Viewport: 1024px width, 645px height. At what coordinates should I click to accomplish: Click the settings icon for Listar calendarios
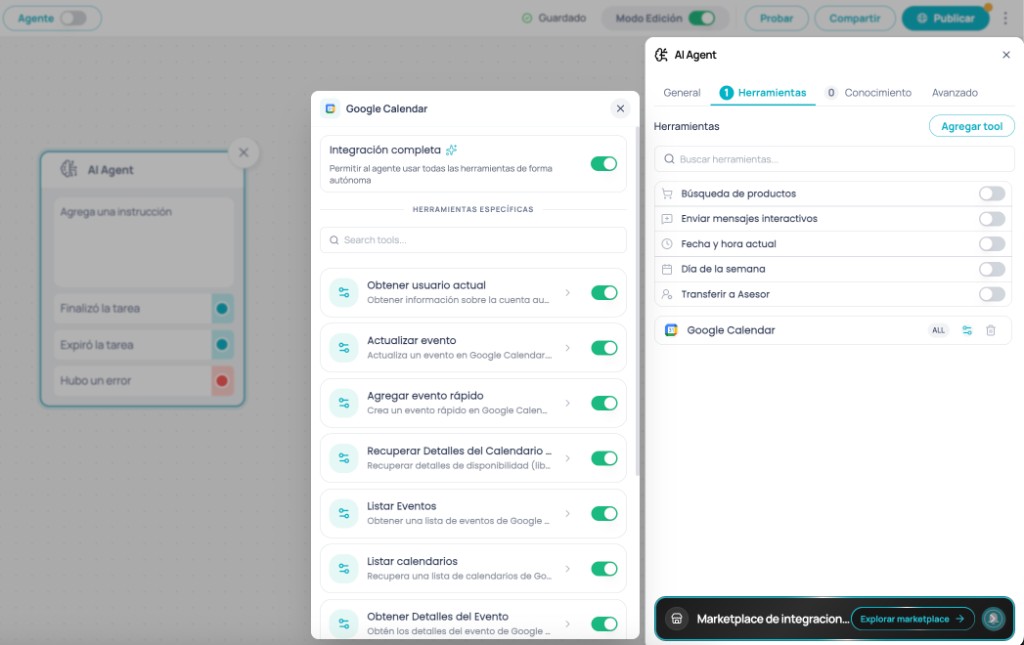[x=344, y=569]
